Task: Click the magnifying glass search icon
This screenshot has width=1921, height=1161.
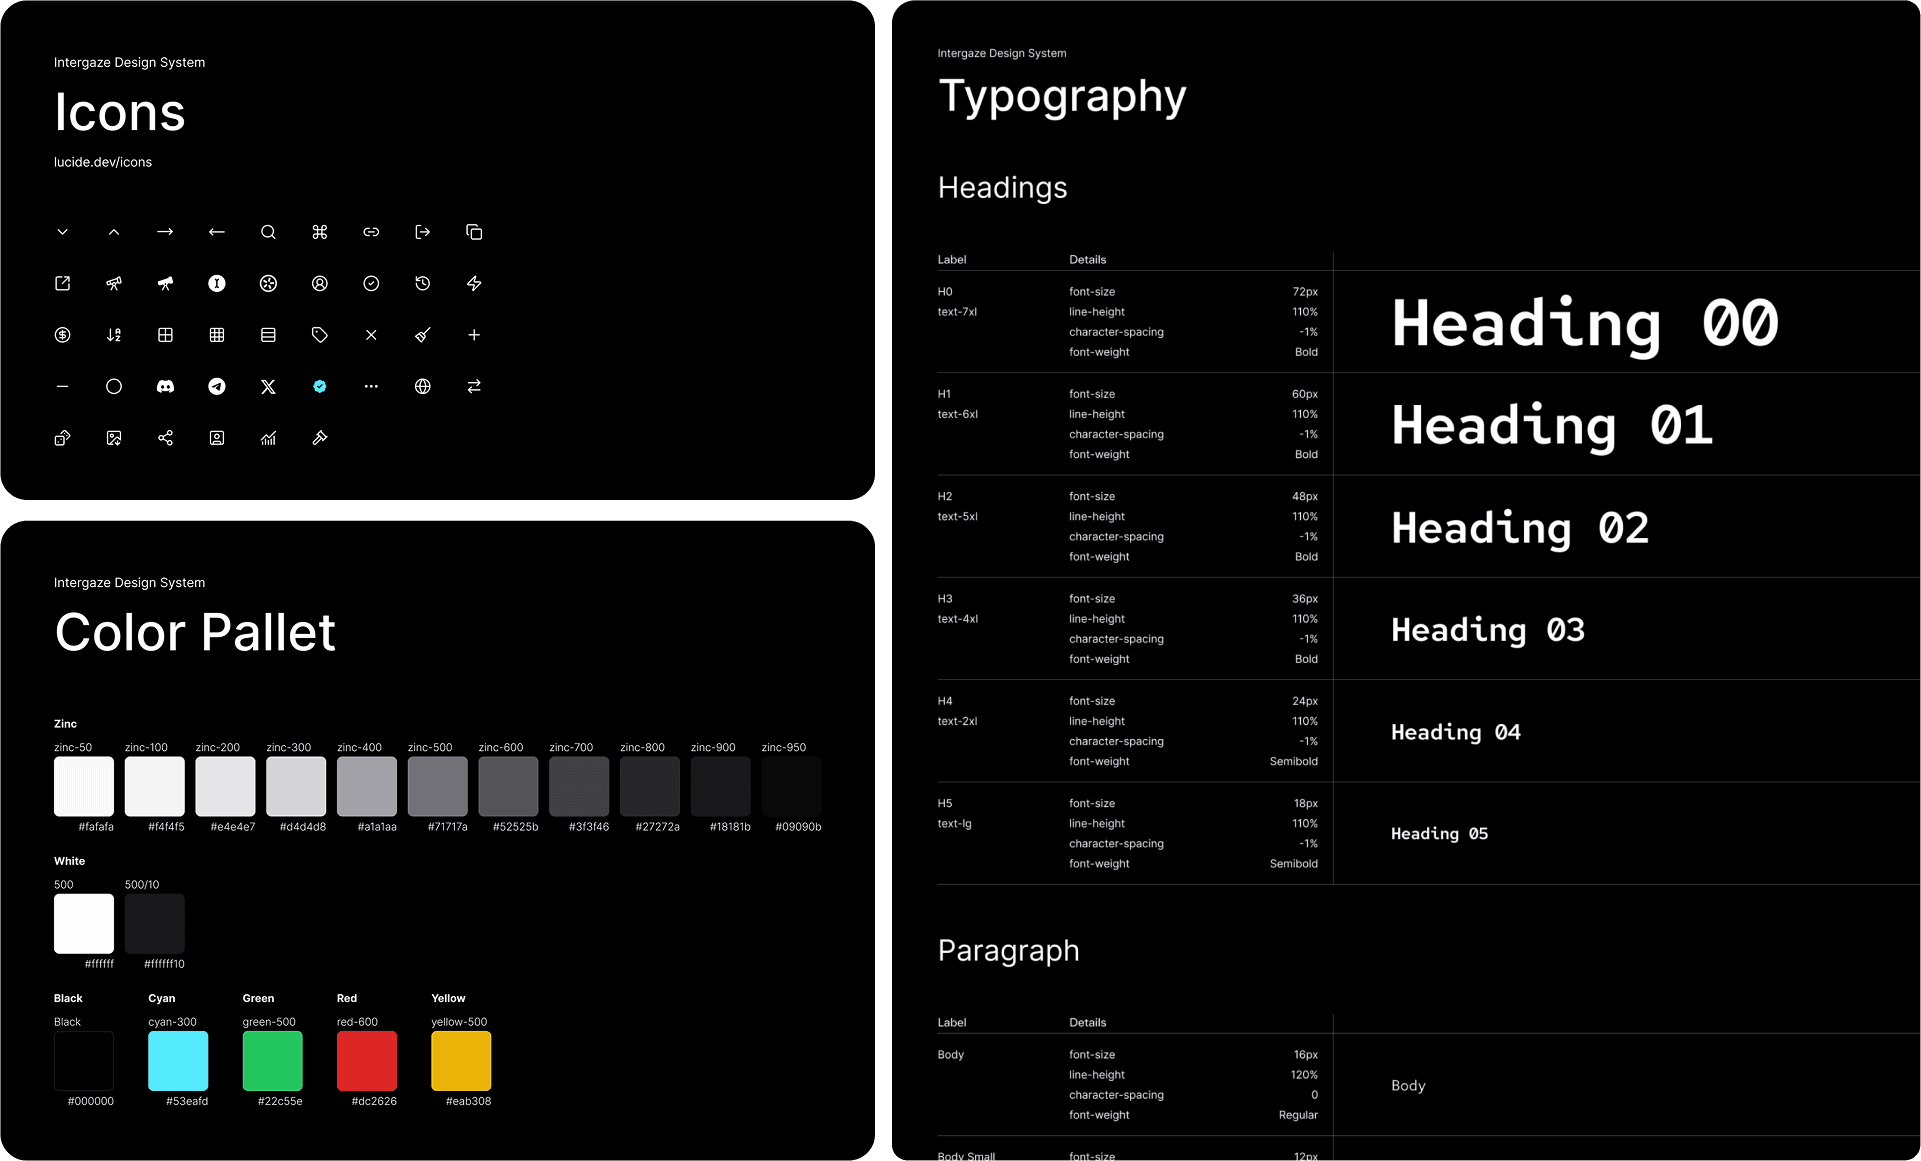Action: click(268, 232)
